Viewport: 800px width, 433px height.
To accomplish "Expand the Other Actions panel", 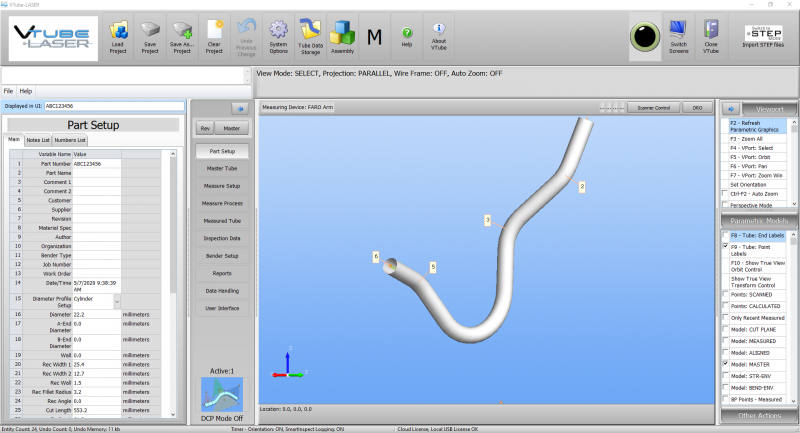I will tap(759, 416).
